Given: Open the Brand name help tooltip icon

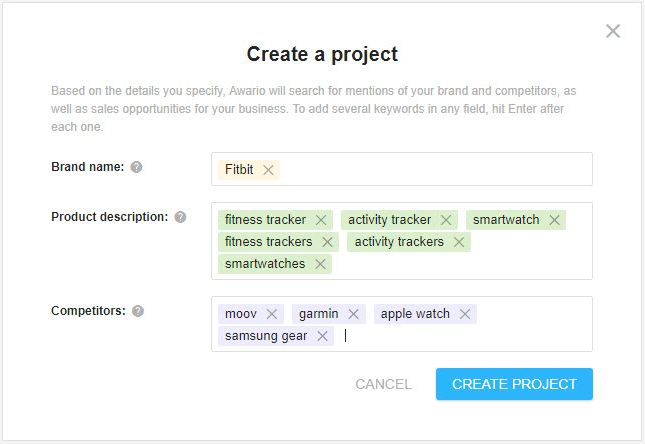Looking at the screenshot, I should click(x=136, y=167).
